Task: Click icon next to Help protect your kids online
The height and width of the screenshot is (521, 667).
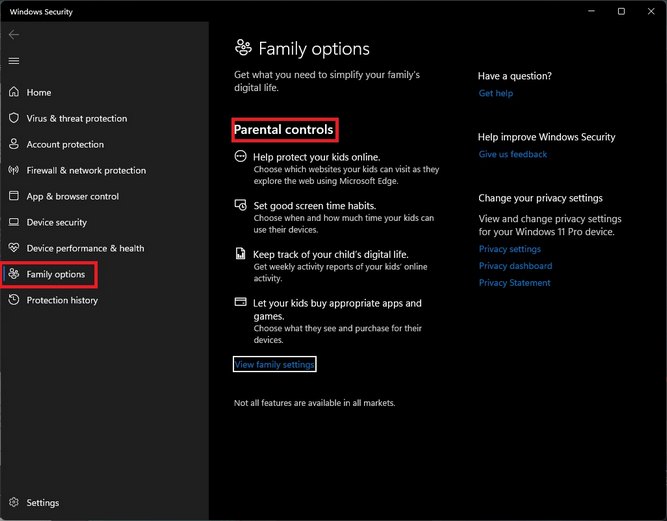Action: [x=240, y=157]
